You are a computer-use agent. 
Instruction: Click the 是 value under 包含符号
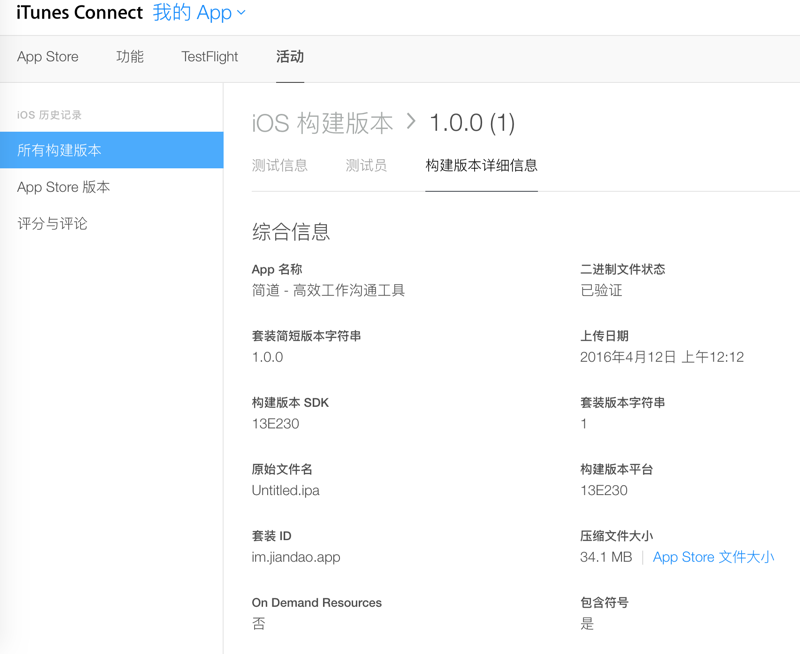pyautogui.click(x=587, y=623)
